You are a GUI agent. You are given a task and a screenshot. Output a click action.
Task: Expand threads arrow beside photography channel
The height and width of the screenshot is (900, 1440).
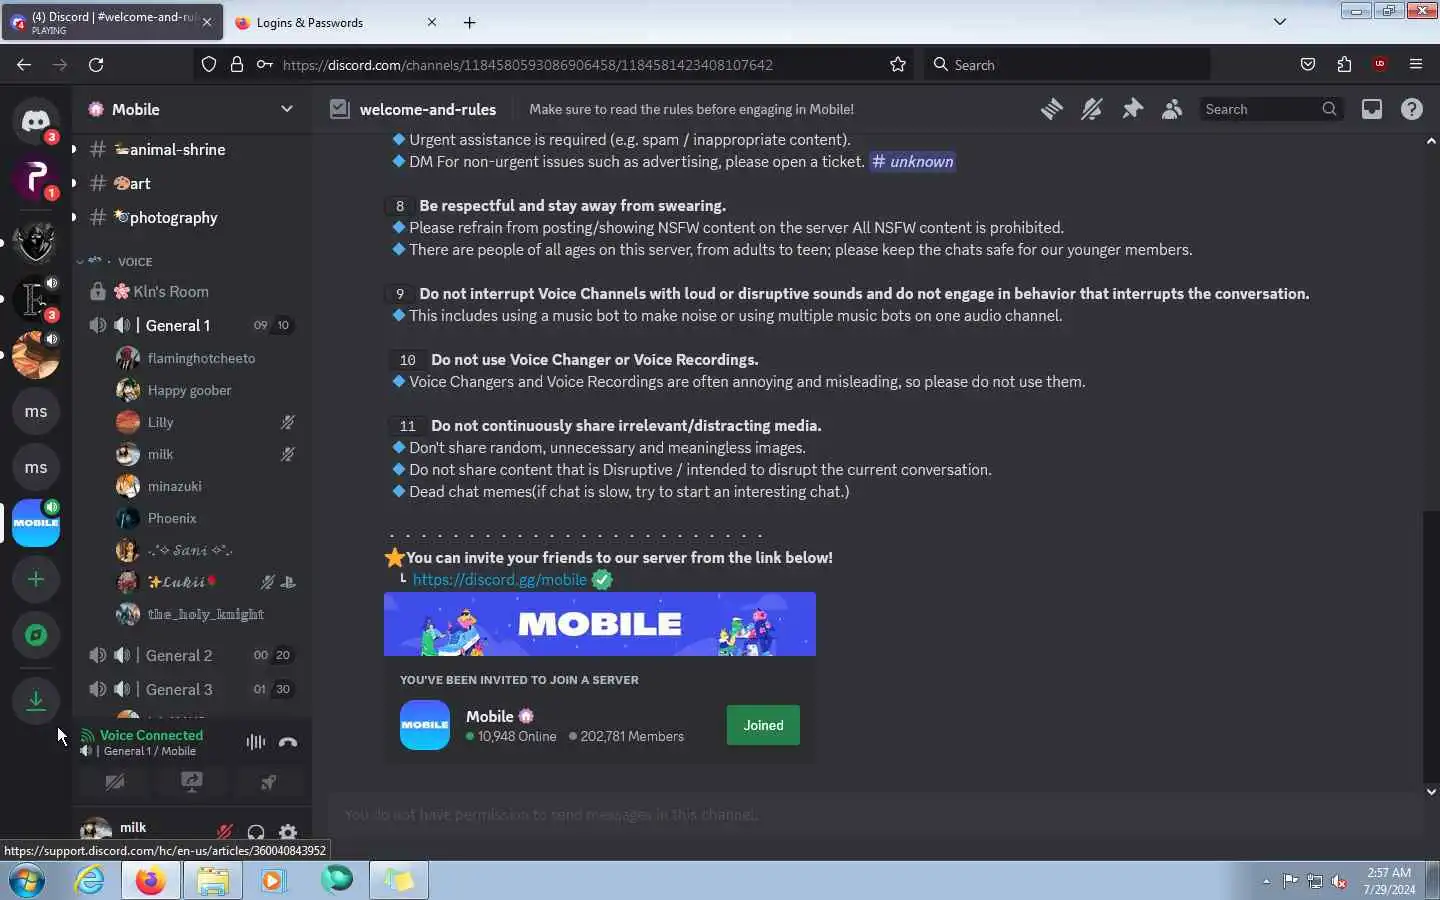point(74,217)
